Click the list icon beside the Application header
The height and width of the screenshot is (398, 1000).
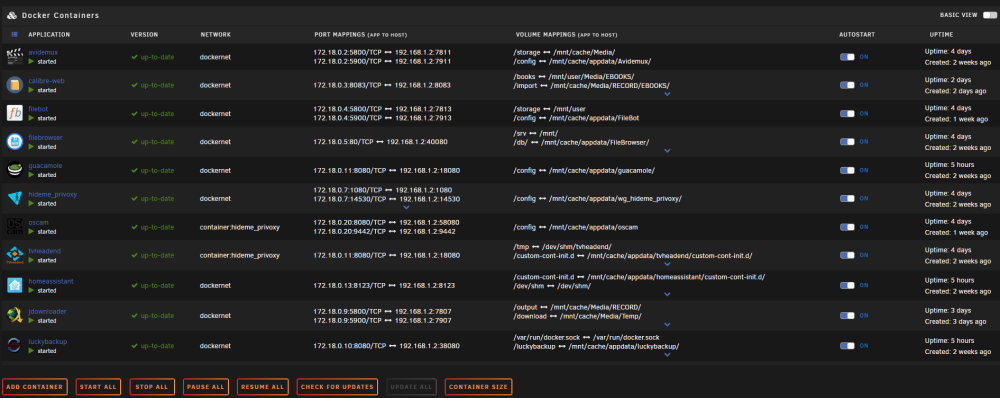(15, 34)
